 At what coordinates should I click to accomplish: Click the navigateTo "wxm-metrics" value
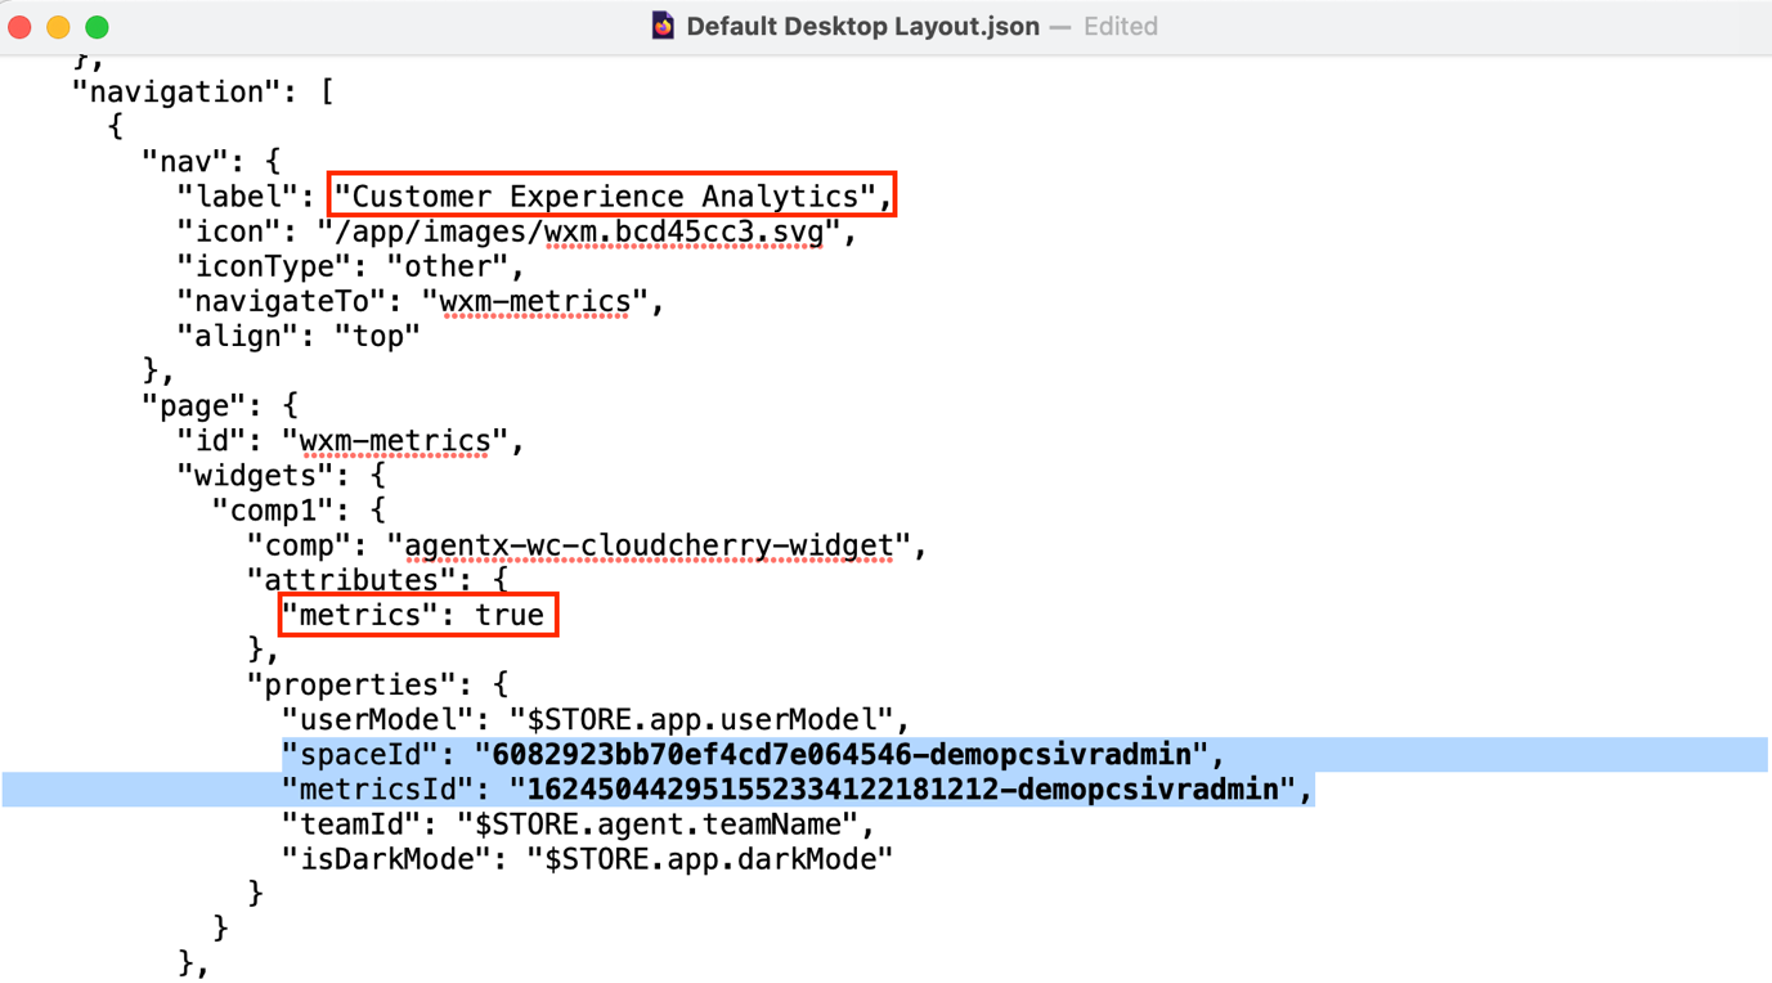tap(535, 301)
